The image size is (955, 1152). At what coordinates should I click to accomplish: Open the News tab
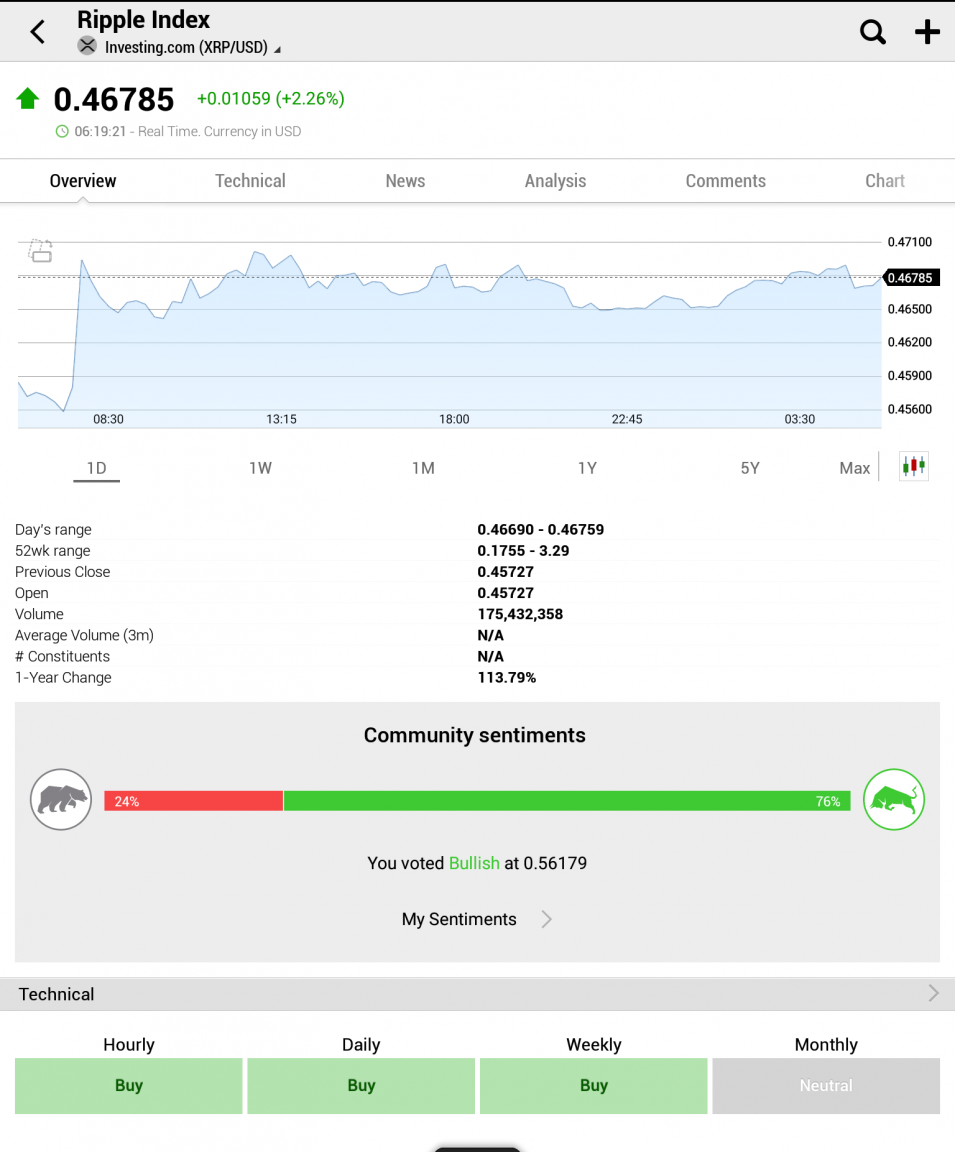406,181
